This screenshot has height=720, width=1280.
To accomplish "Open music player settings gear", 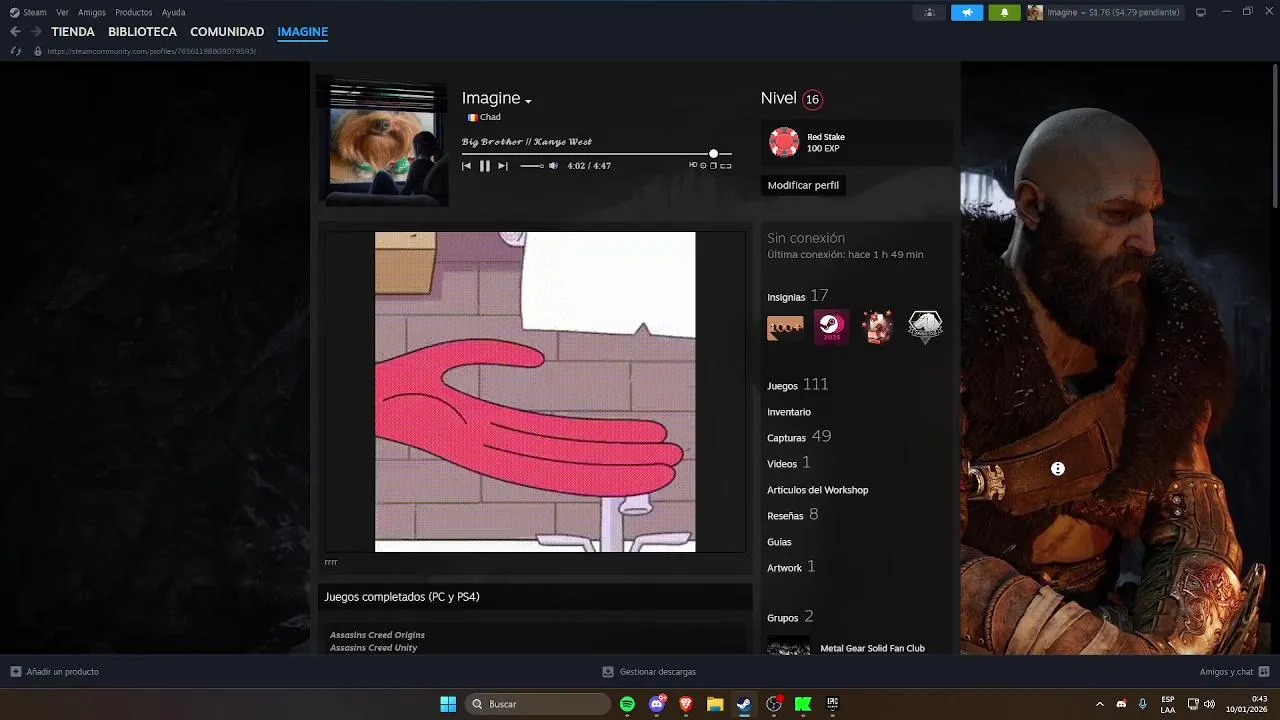I will pos(703,165).
